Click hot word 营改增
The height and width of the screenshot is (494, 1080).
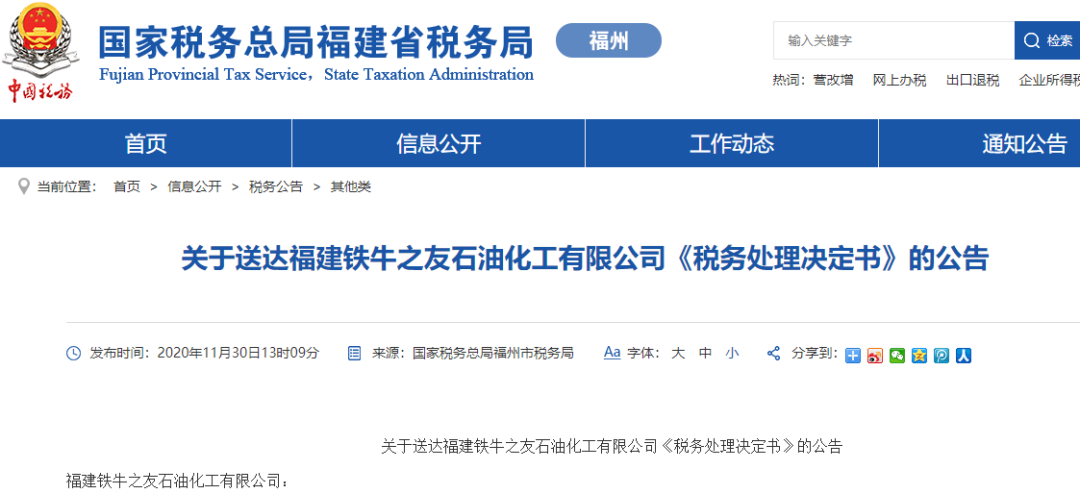[833, 81]
